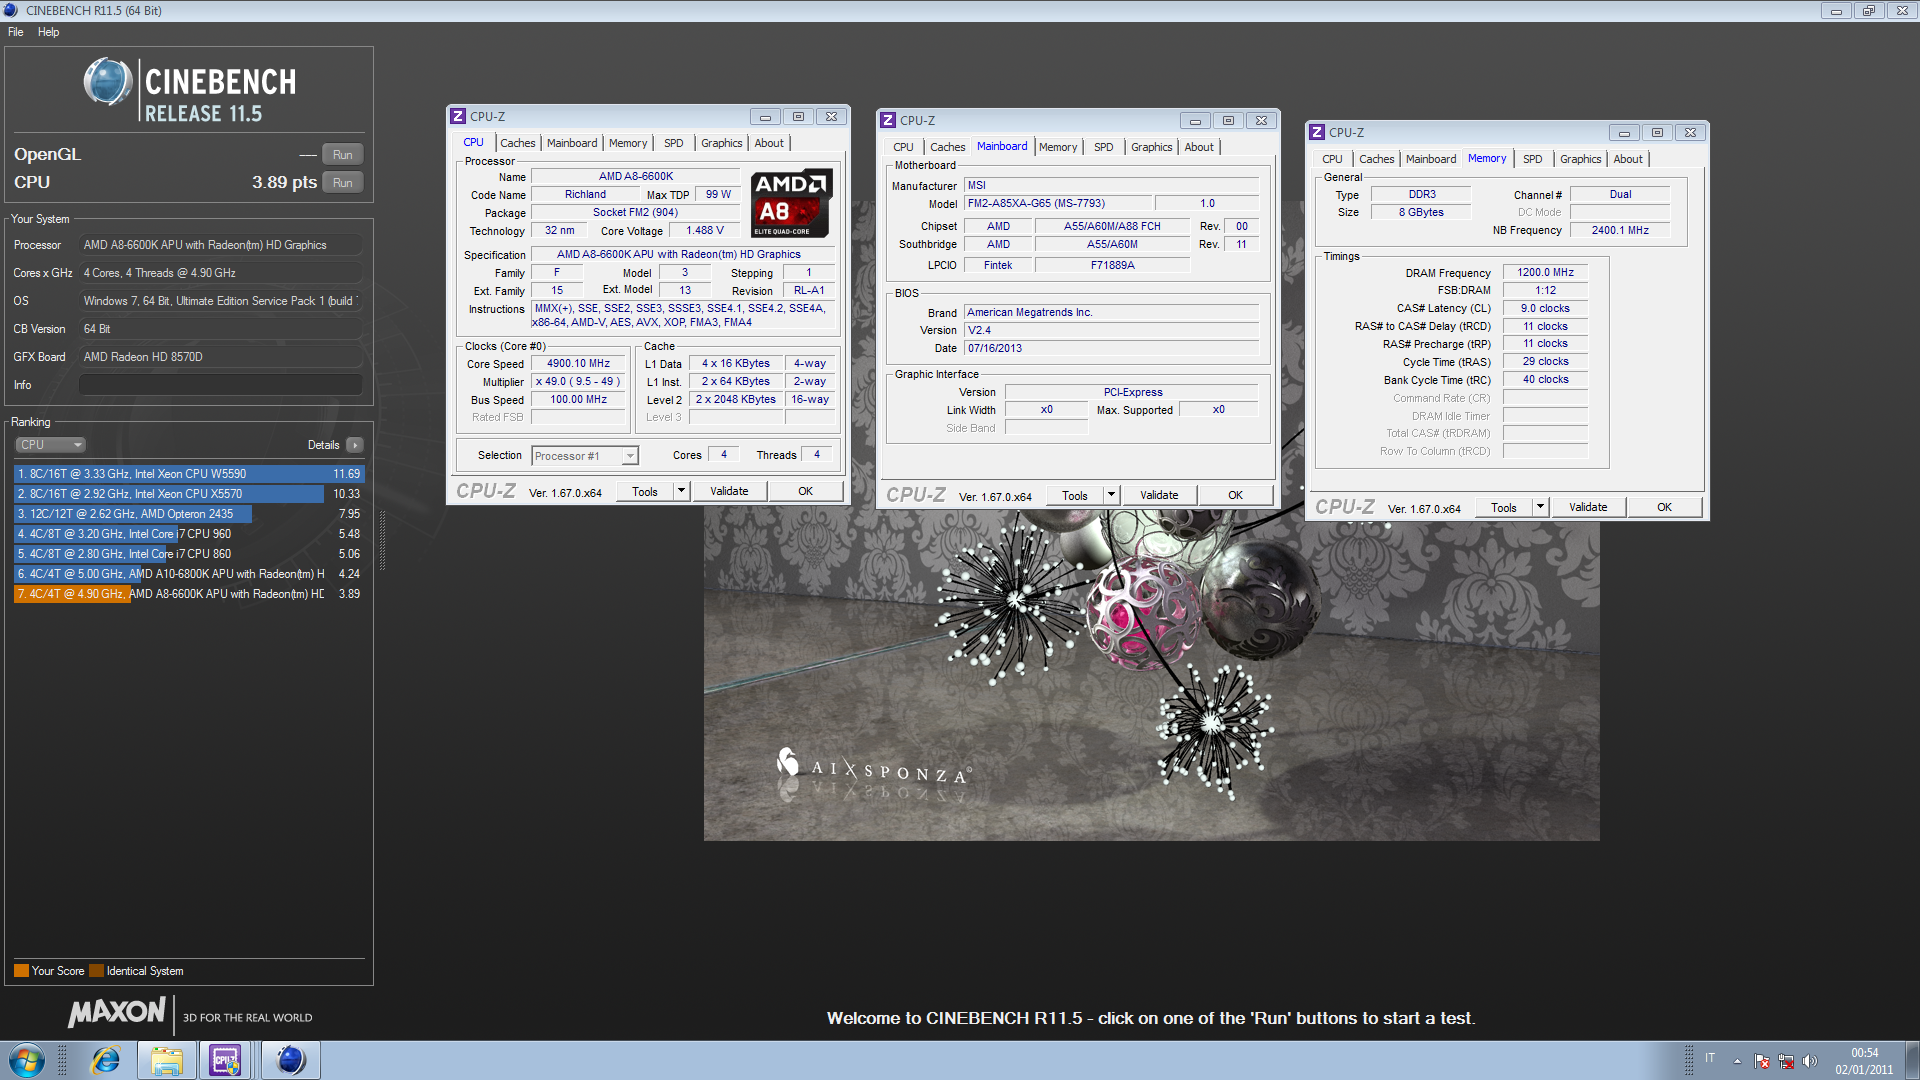Image resolution: width=1920 pixels, height=1080 pixels.
Task: Click Cinebench logo sphere
Action: (x=108, y=82)
